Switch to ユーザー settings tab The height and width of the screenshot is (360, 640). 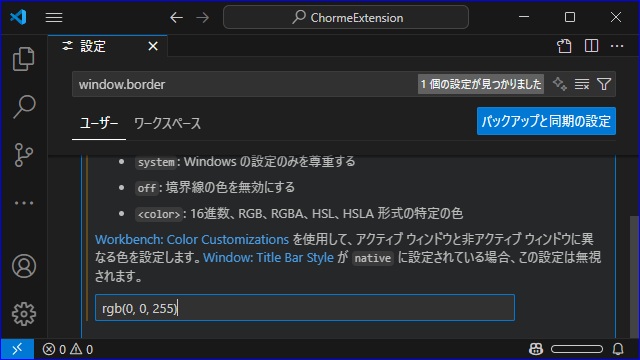click(x=99, y=123)
